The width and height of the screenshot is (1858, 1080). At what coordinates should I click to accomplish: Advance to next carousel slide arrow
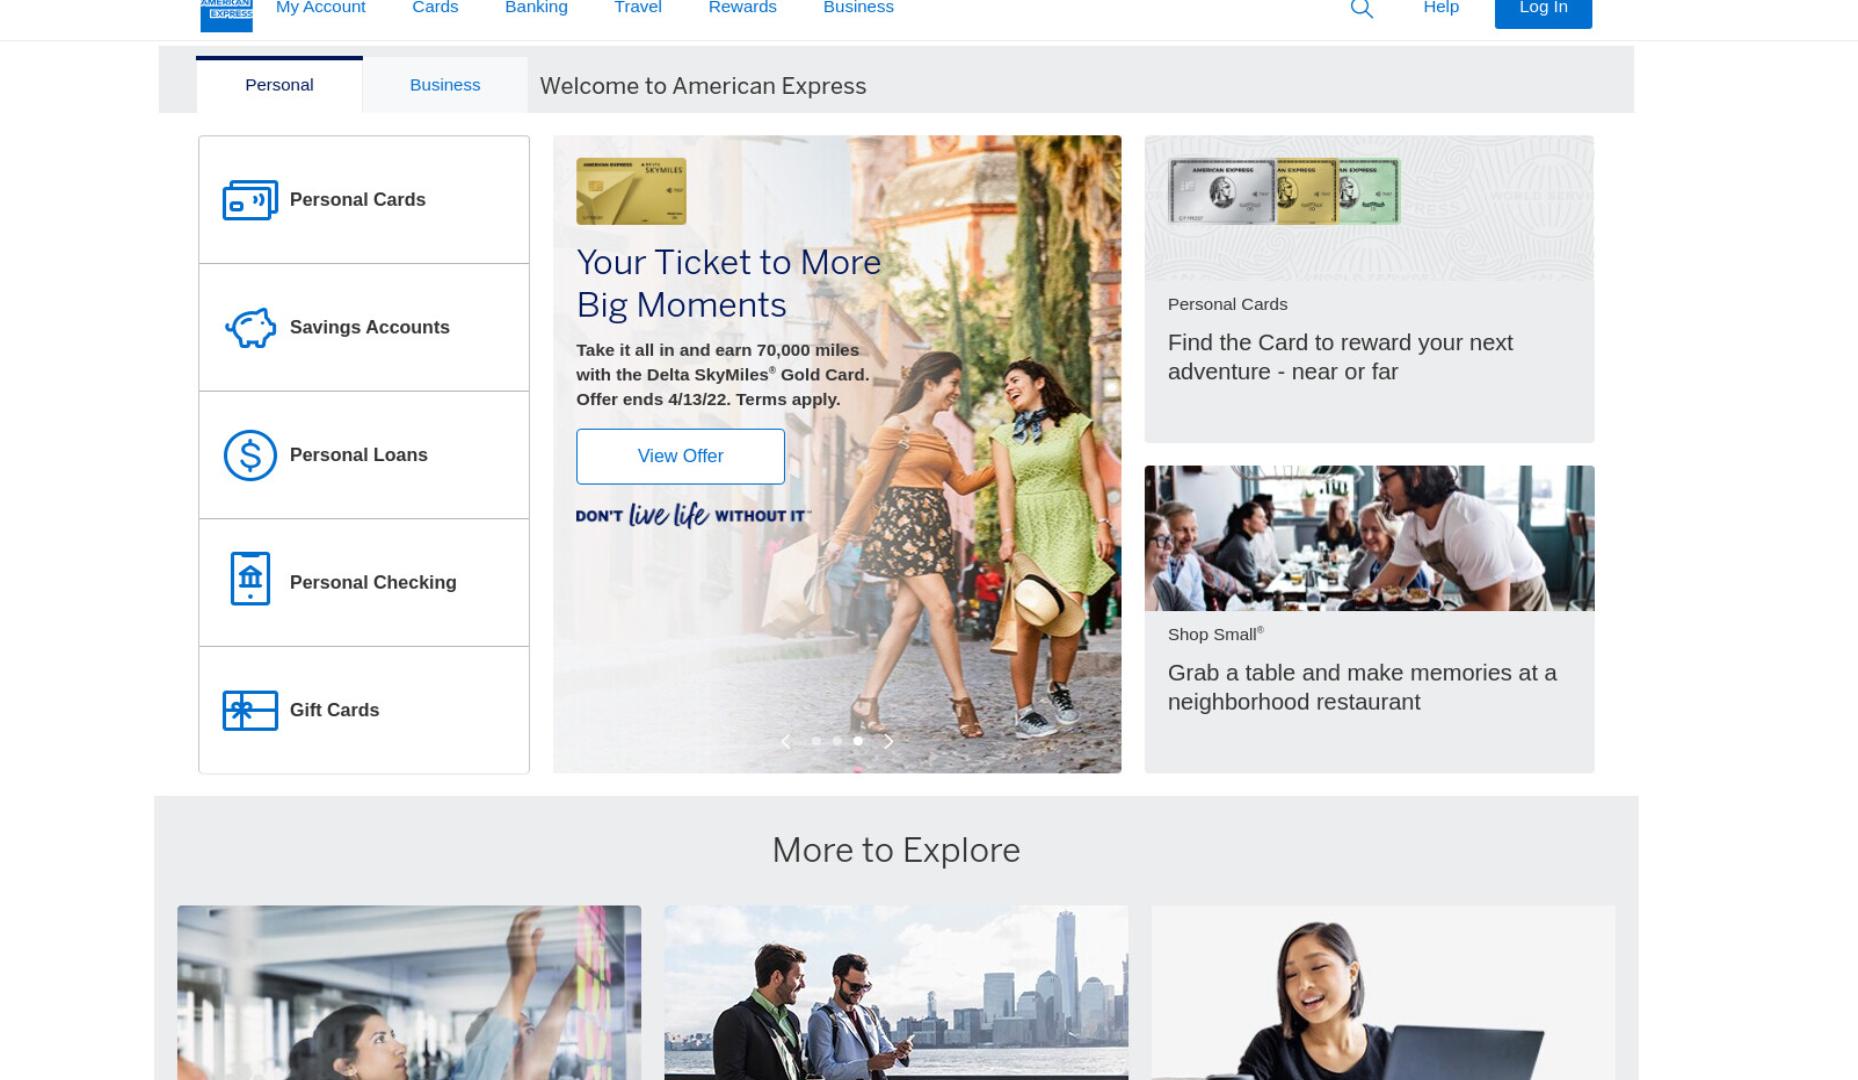click(888, 742)
